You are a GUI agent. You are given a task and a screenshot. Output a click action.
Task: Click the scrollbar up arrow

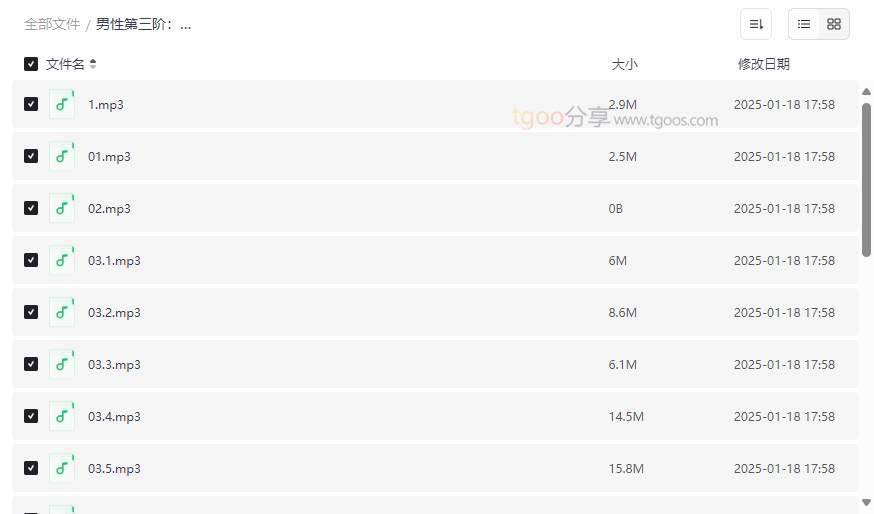pyautogui.click(x=866, y=91)
